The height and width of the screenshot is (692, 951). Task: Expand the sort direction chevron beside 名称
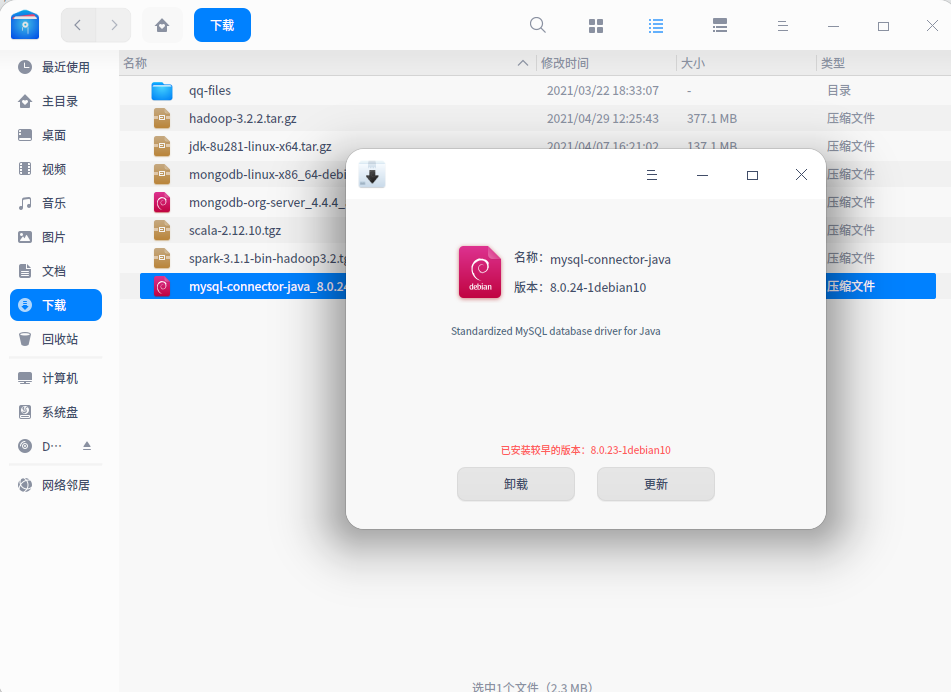[523, 62]
